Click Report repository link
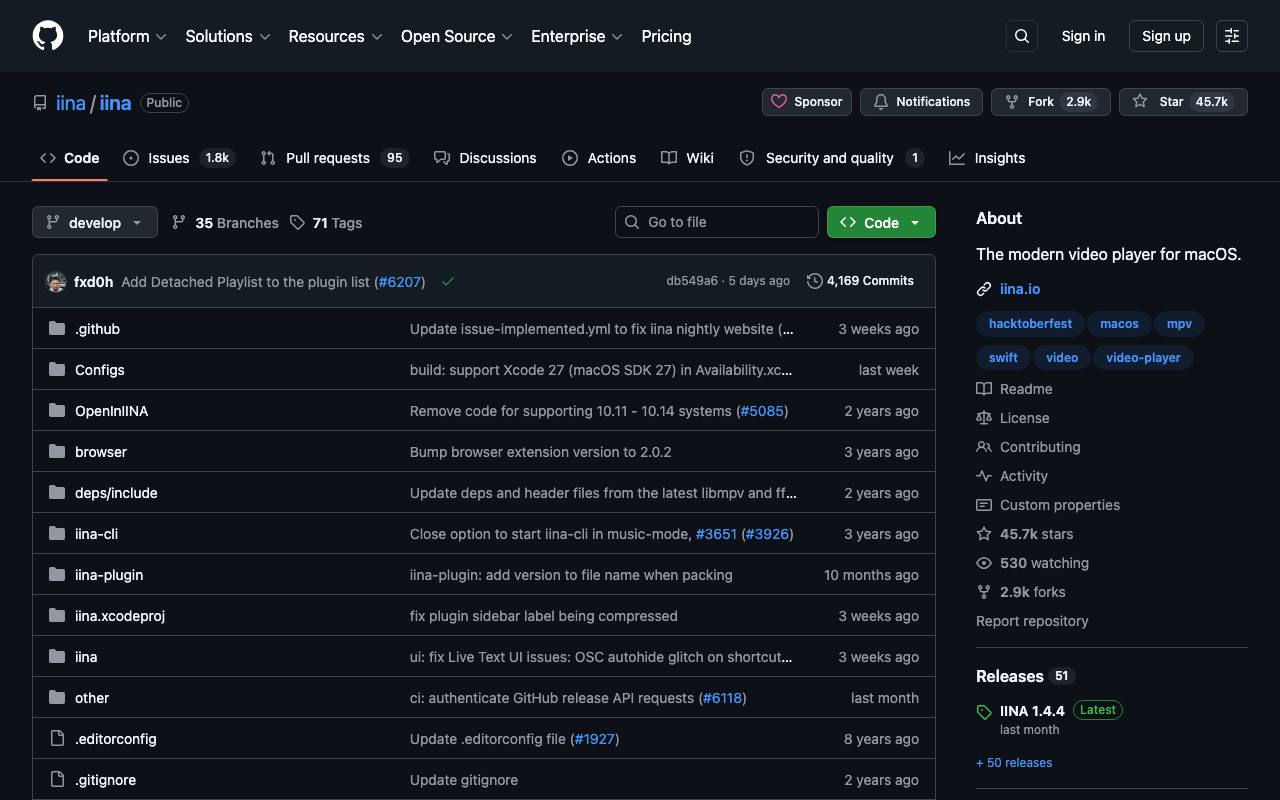1280x800 pixels. pyautogui.click(x=1032, y=621)
